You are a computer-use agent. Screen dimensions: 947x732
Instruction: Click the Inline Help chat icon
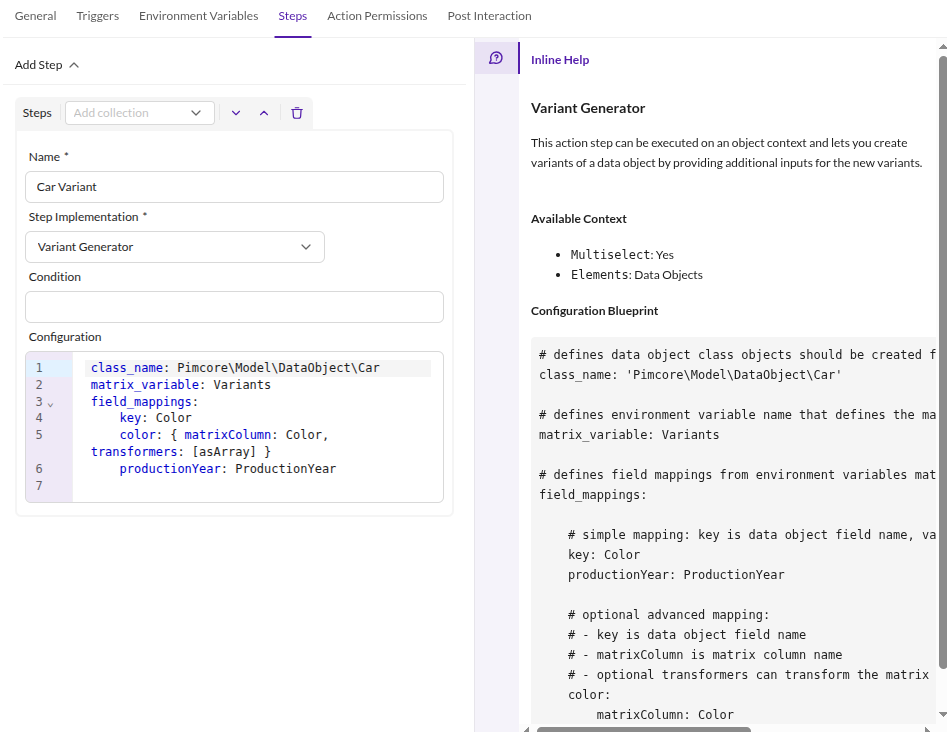[x=496, y=58]
